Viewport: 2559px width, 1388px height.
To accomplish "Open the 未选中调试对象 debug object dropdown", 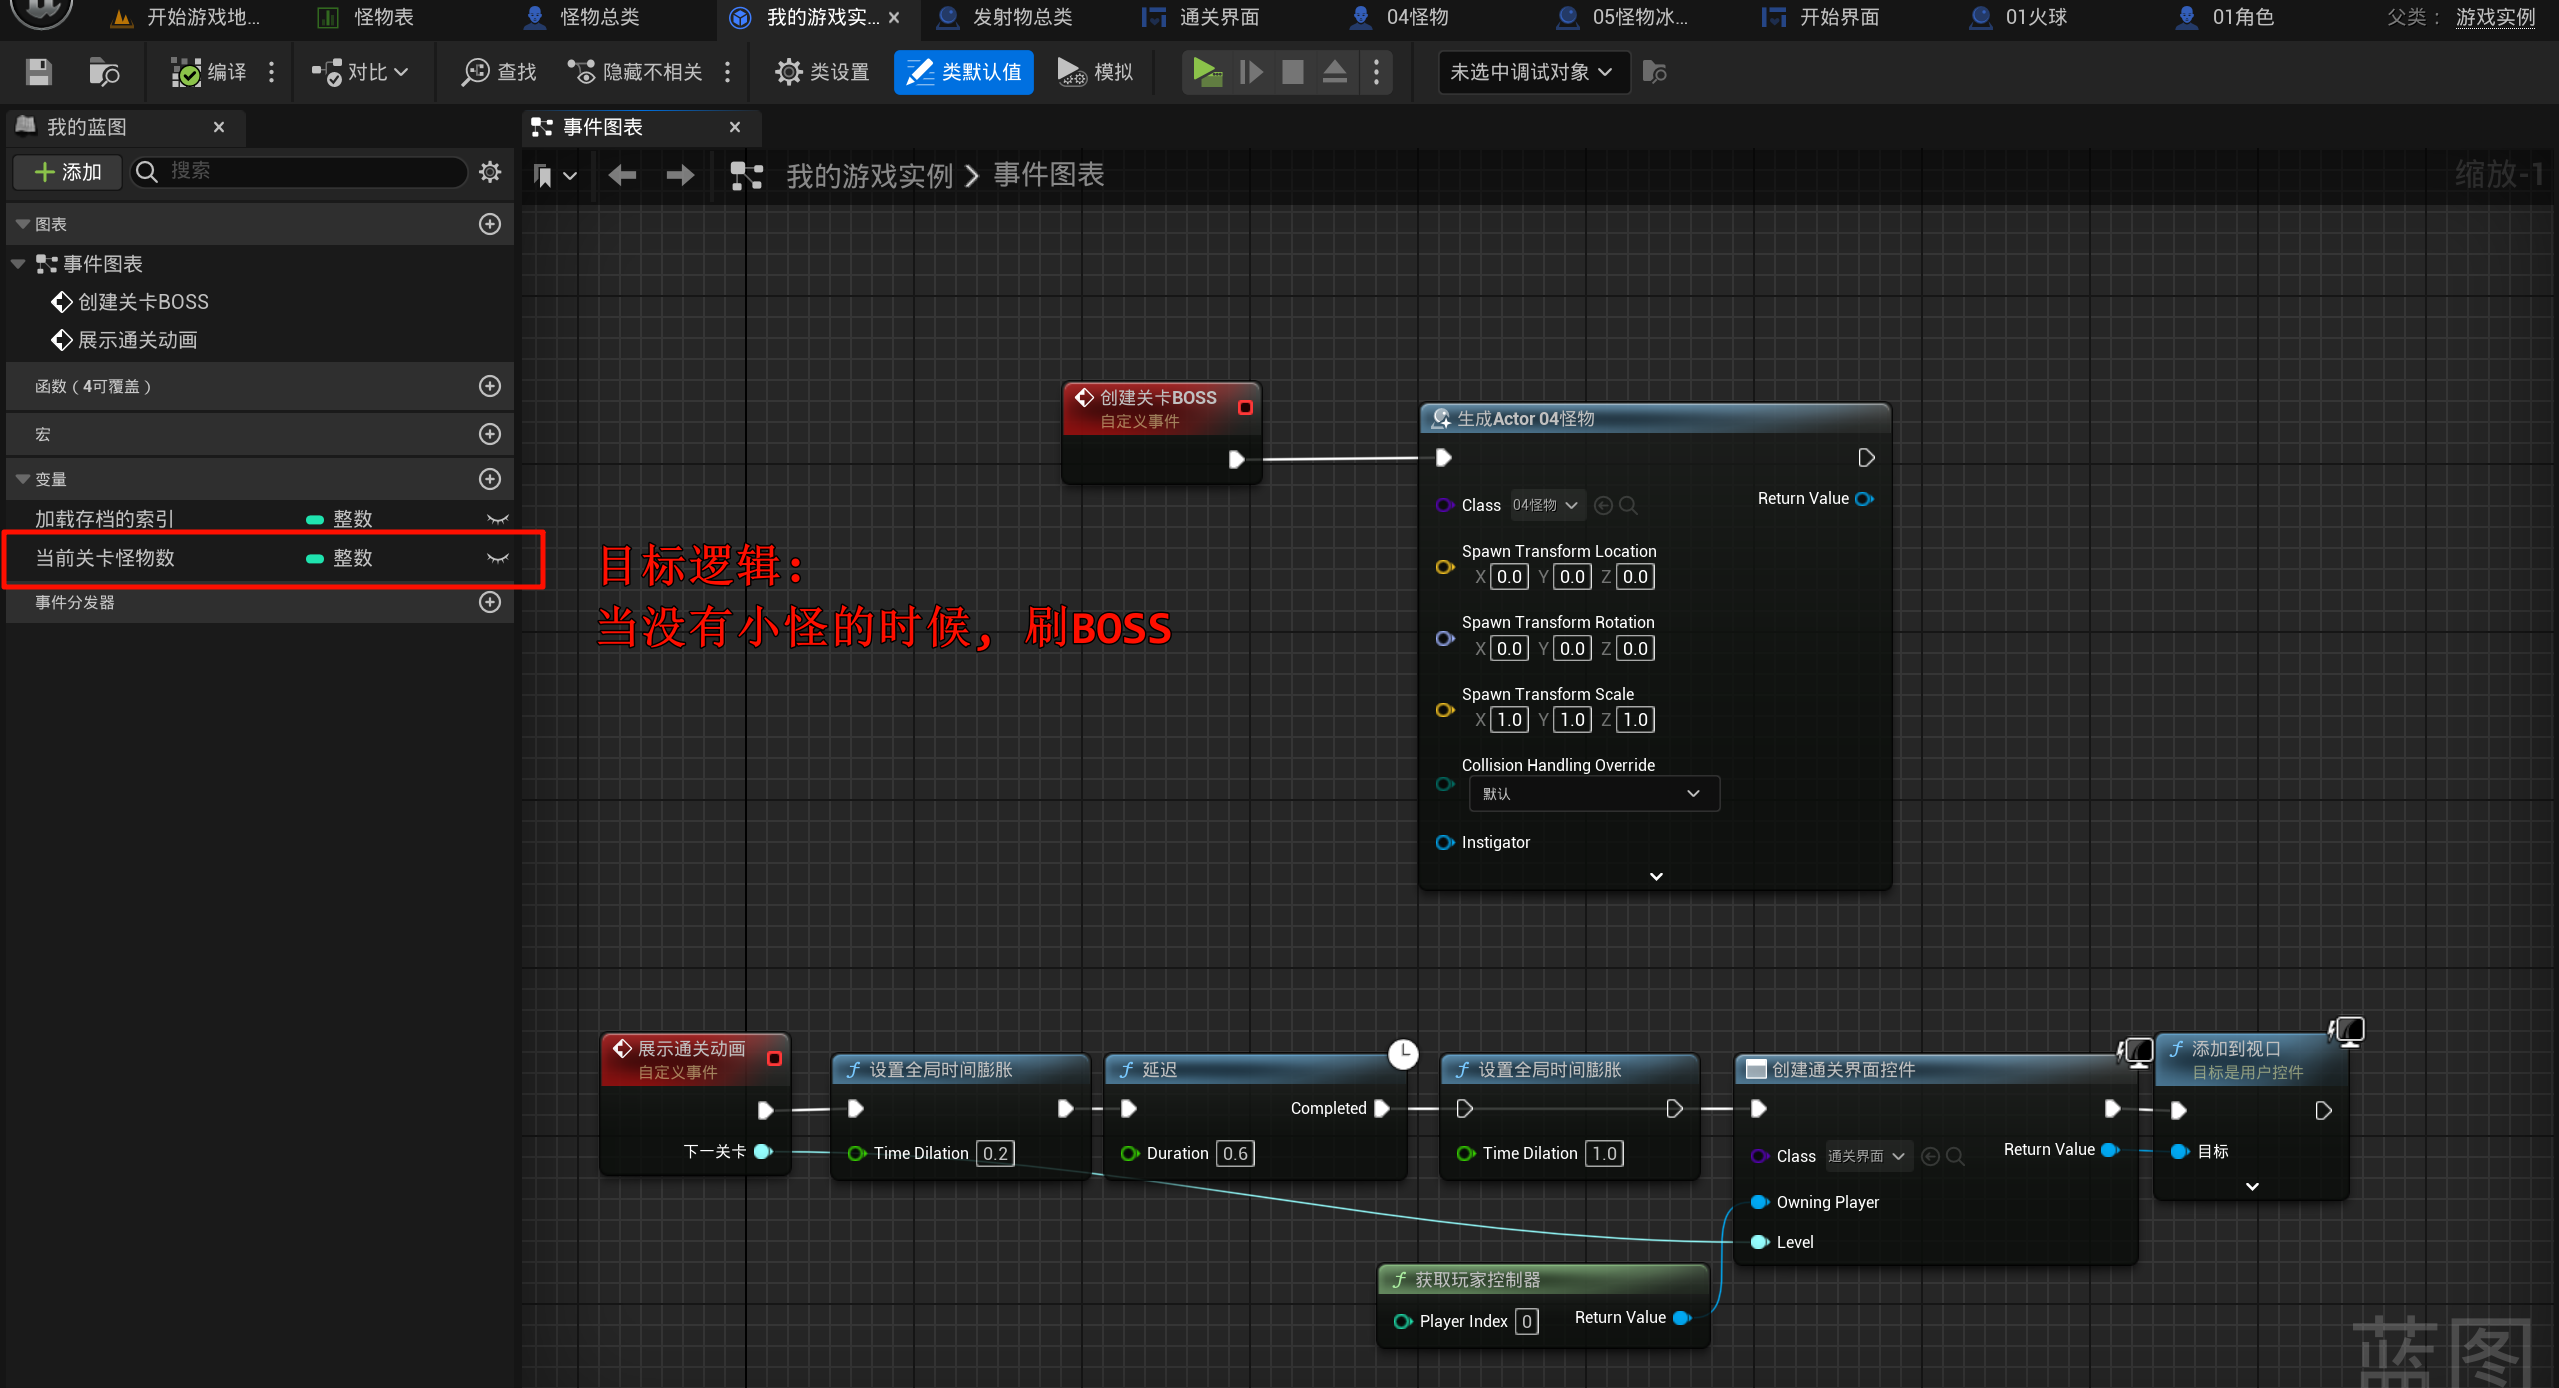I will pos(1531,72).
